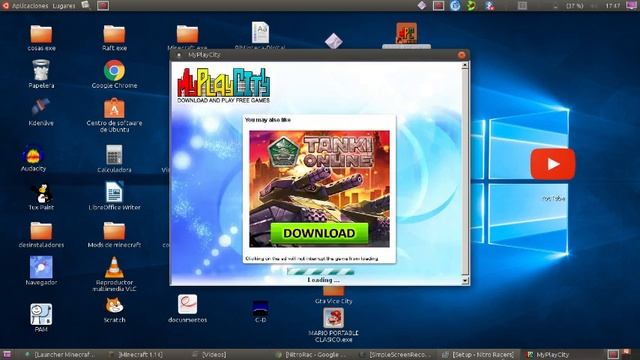Open the Gta Vice City icon
The height and width of the screenshot is (360, 640).
(x=333, y=291)
